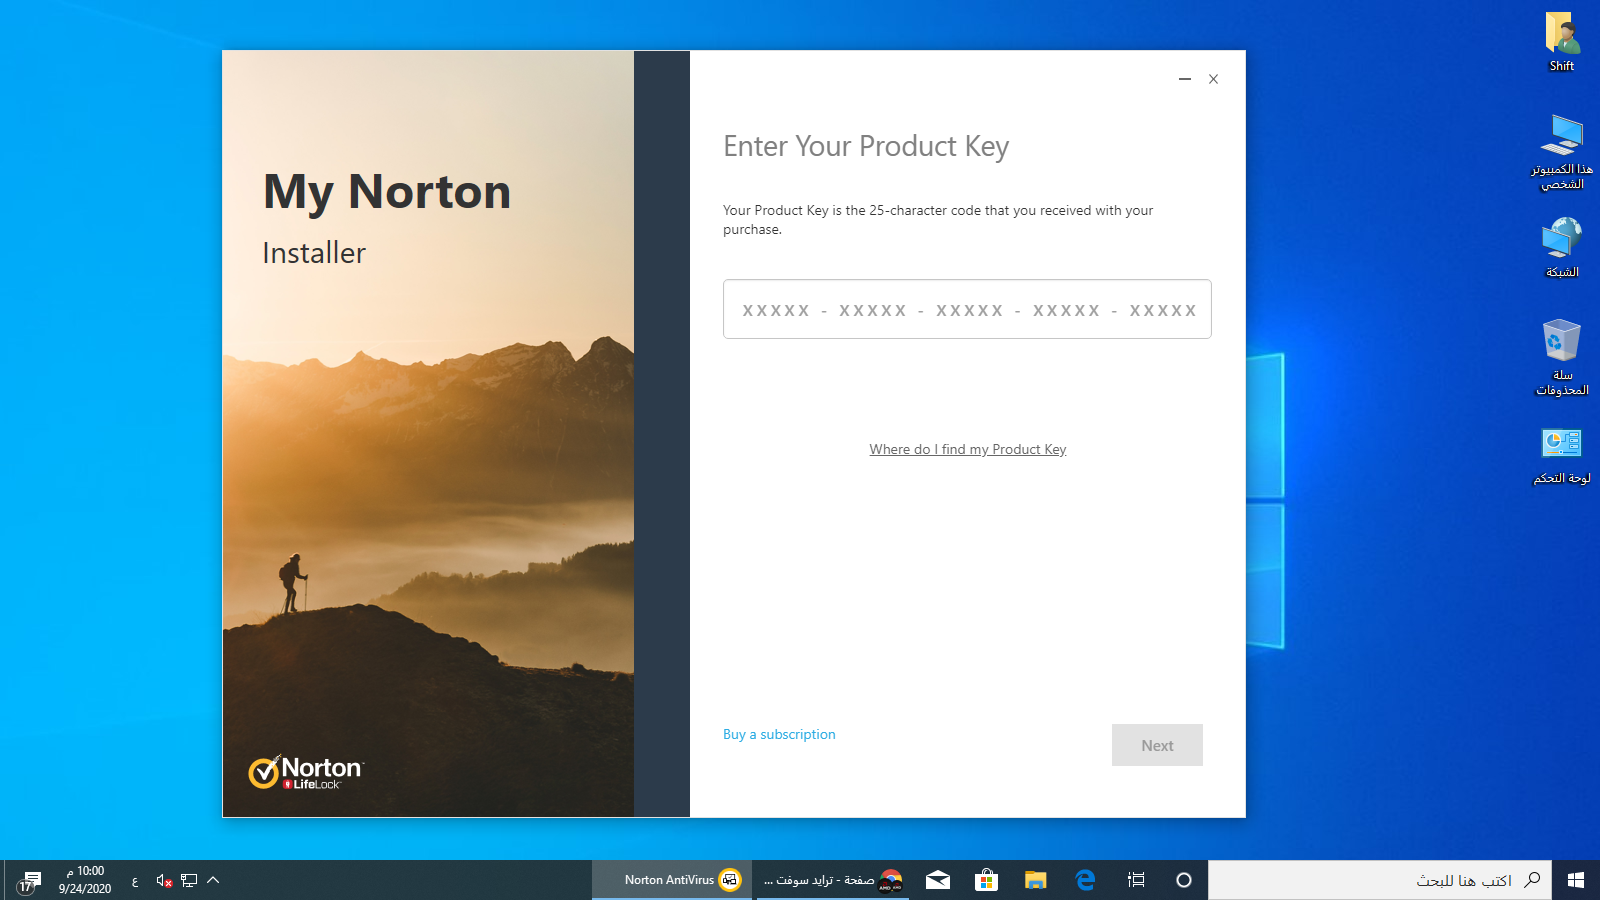This screenshot has width=1600, height=900.
Task: Click the network icon in system tray
Action: pos(189,880)
